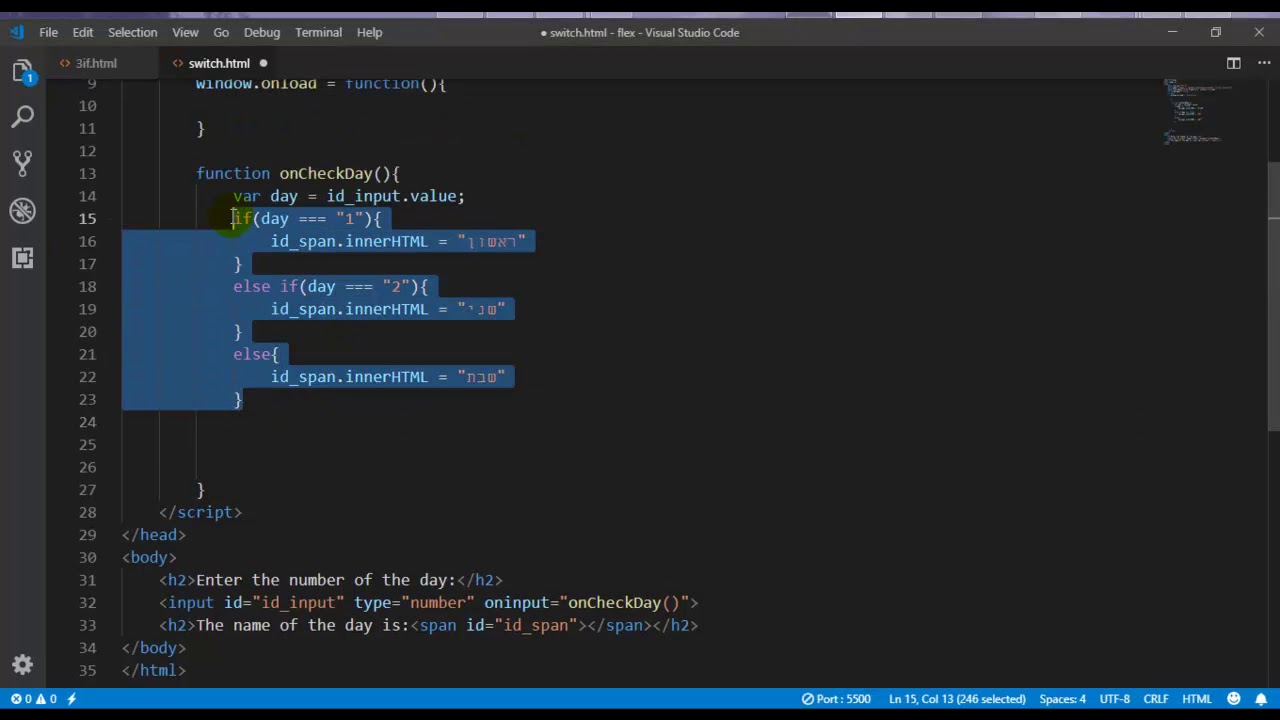Click the closing </html> tag
Image resolution: width=1280 pixels, height=720 pixels.
coord(154,670)
